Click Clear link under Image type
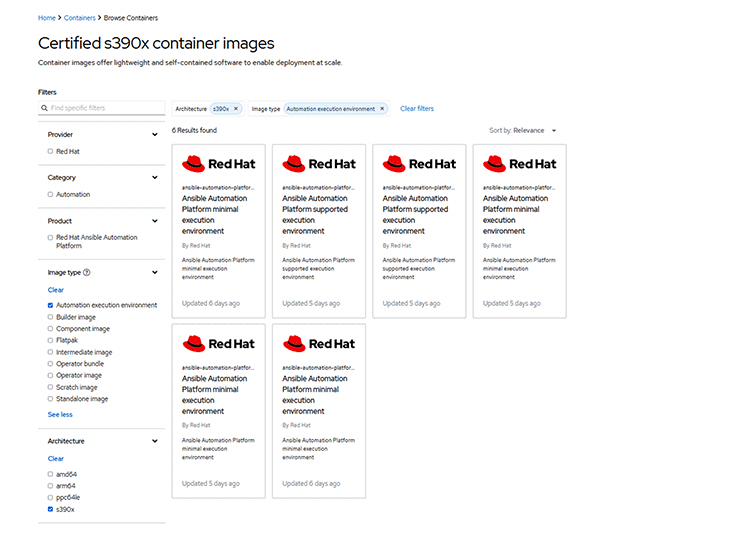Screen dimensions: 744x533 click(56, 290)
